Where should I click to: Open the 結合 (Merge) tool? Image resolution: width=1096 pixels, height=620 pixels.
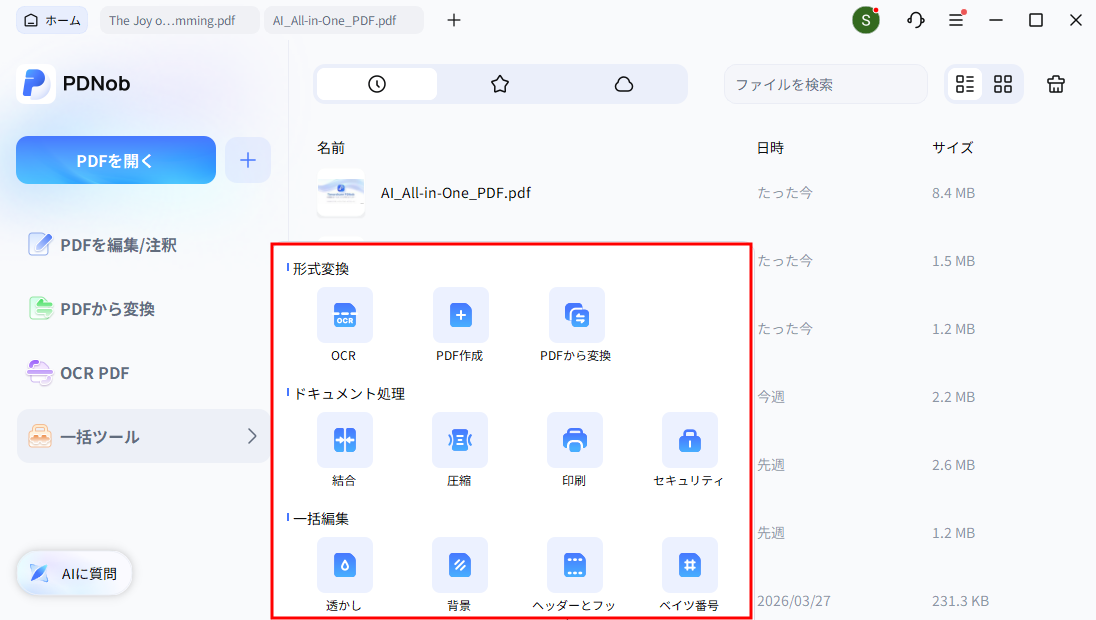tap(344, 440)
